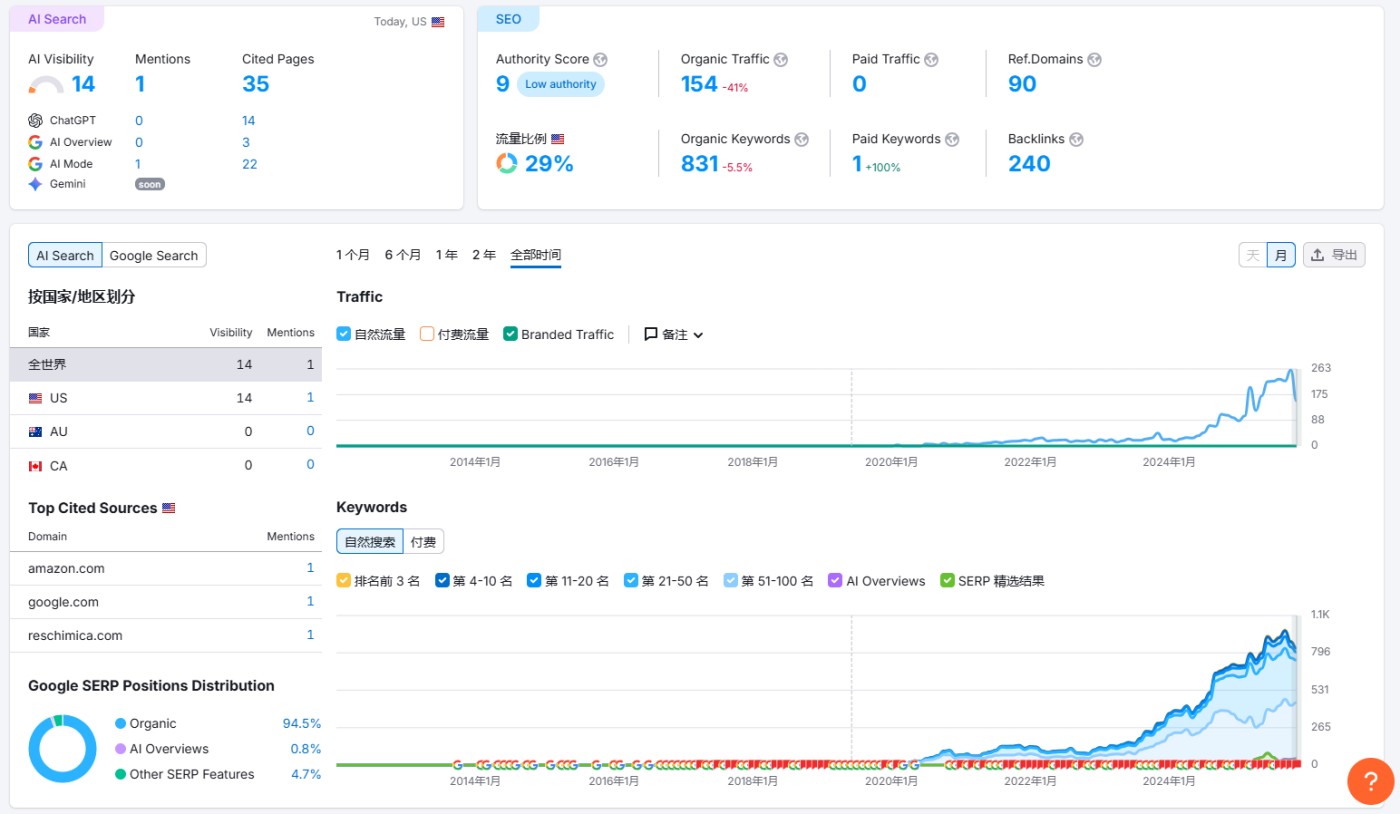Click the 流量比例 donut chart icon

coord(507,164)
